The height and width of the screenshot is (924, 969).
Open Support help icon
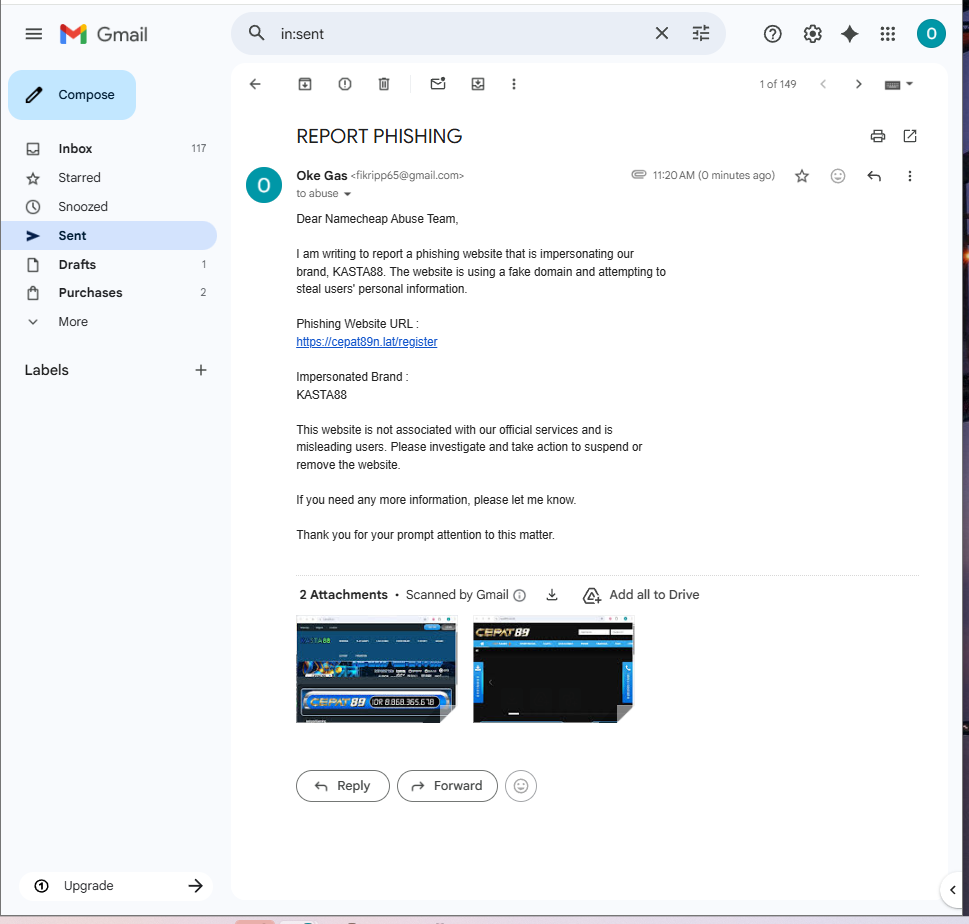tap(772, 34)
